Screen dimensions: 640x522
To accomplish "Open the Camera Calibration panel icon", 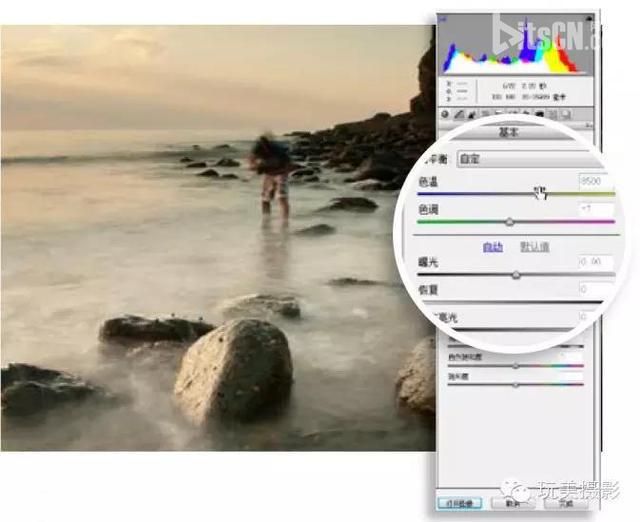I will [540, 114].
